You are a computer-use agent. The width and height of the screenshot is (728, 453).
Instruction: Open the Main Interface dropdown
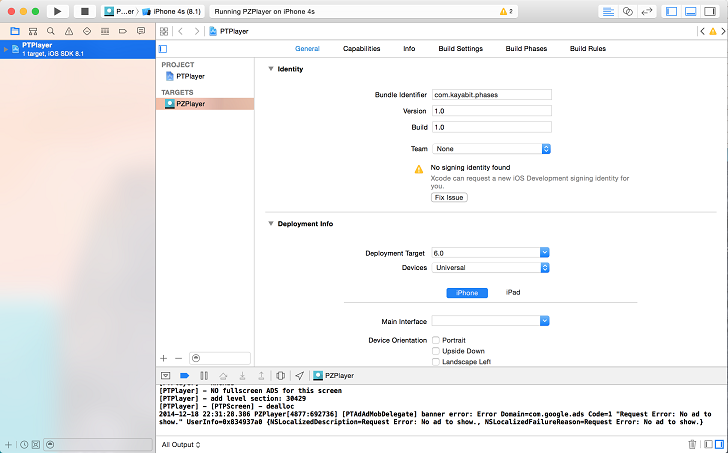(545, 321)
